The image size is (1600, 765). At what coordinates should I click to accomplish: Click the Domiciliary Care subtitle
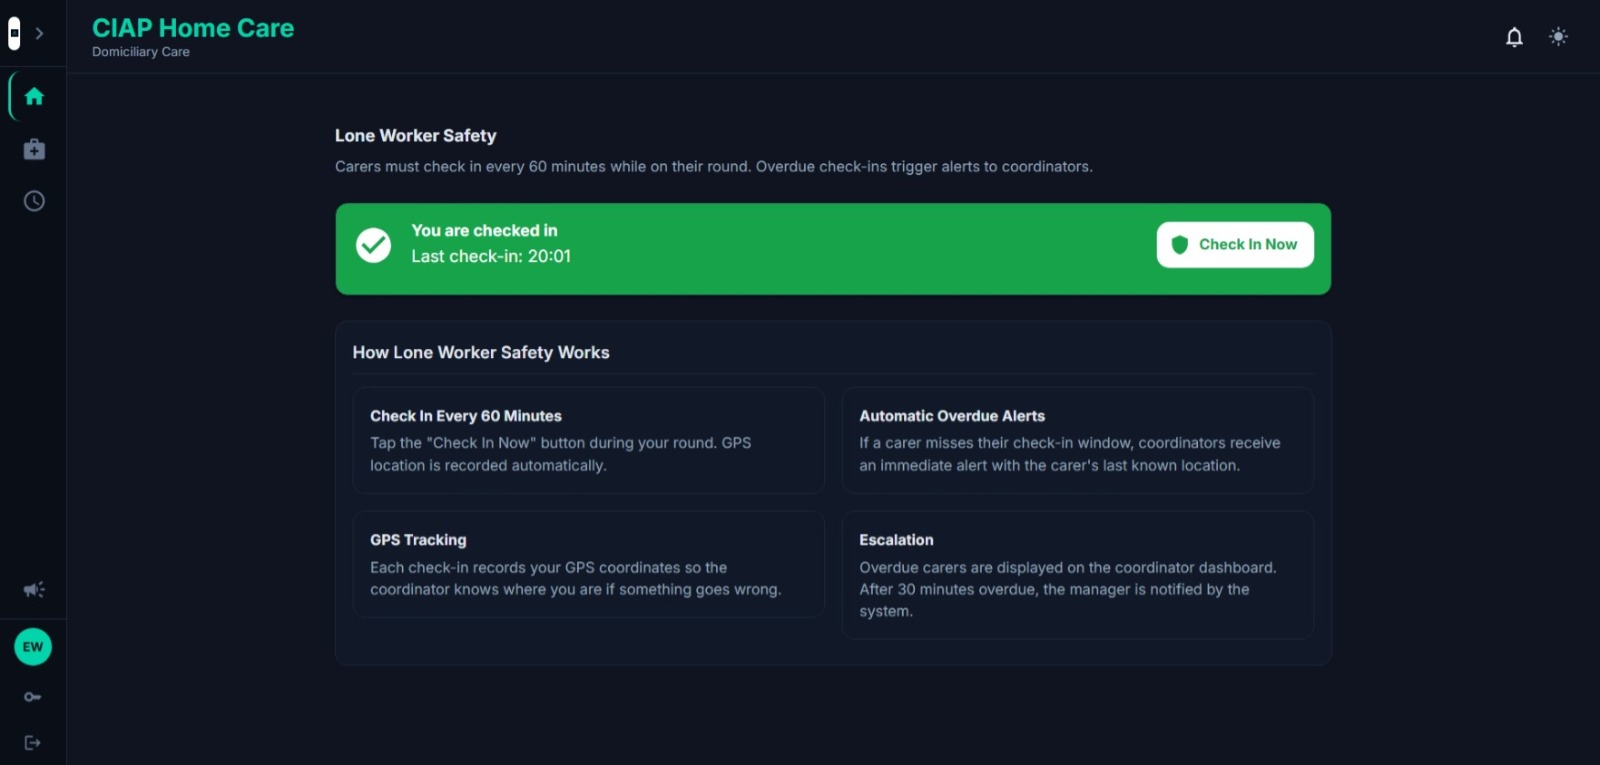(x=141, y=52)
